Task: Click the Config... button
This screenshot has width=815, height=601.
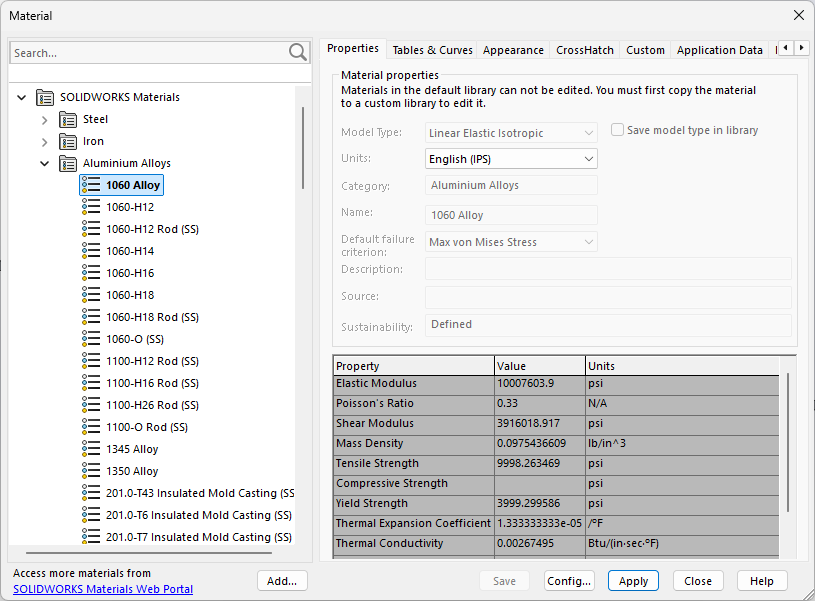Action: coord(569,581)
